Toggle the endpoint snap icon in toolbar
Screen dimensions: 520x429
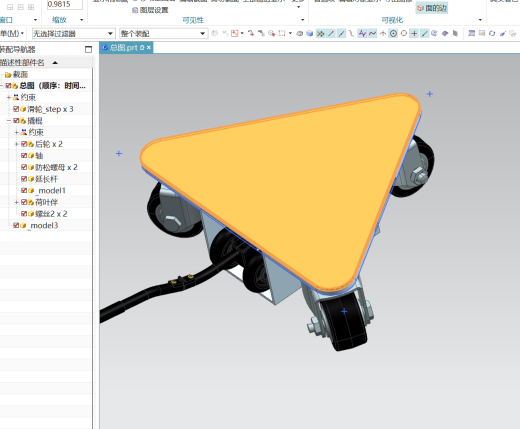[331, 33]
